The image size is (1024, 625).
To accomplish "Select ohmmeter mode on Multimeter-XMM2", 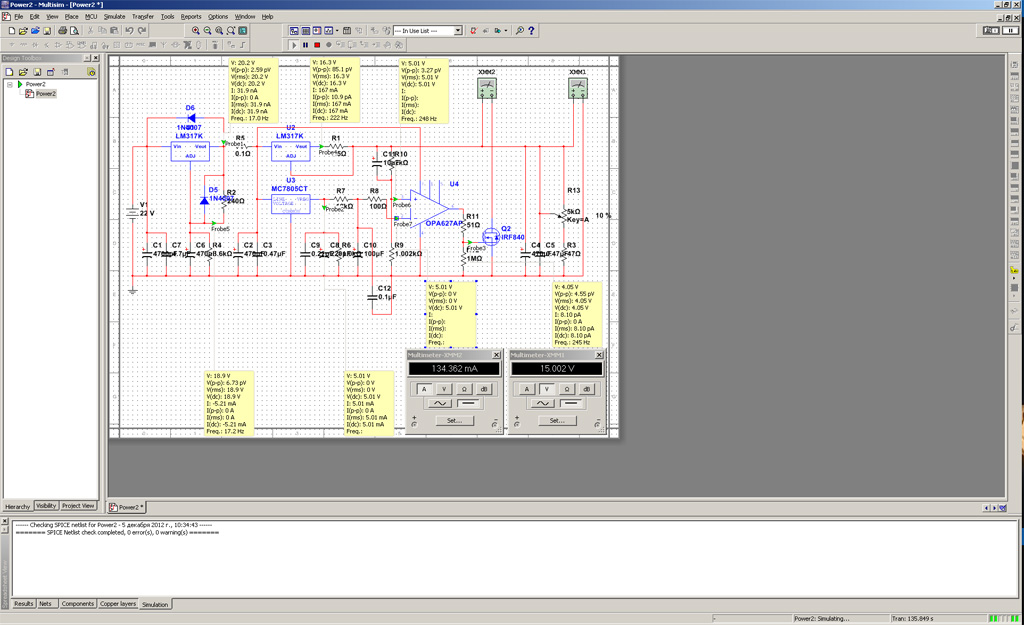I will 464,389.
